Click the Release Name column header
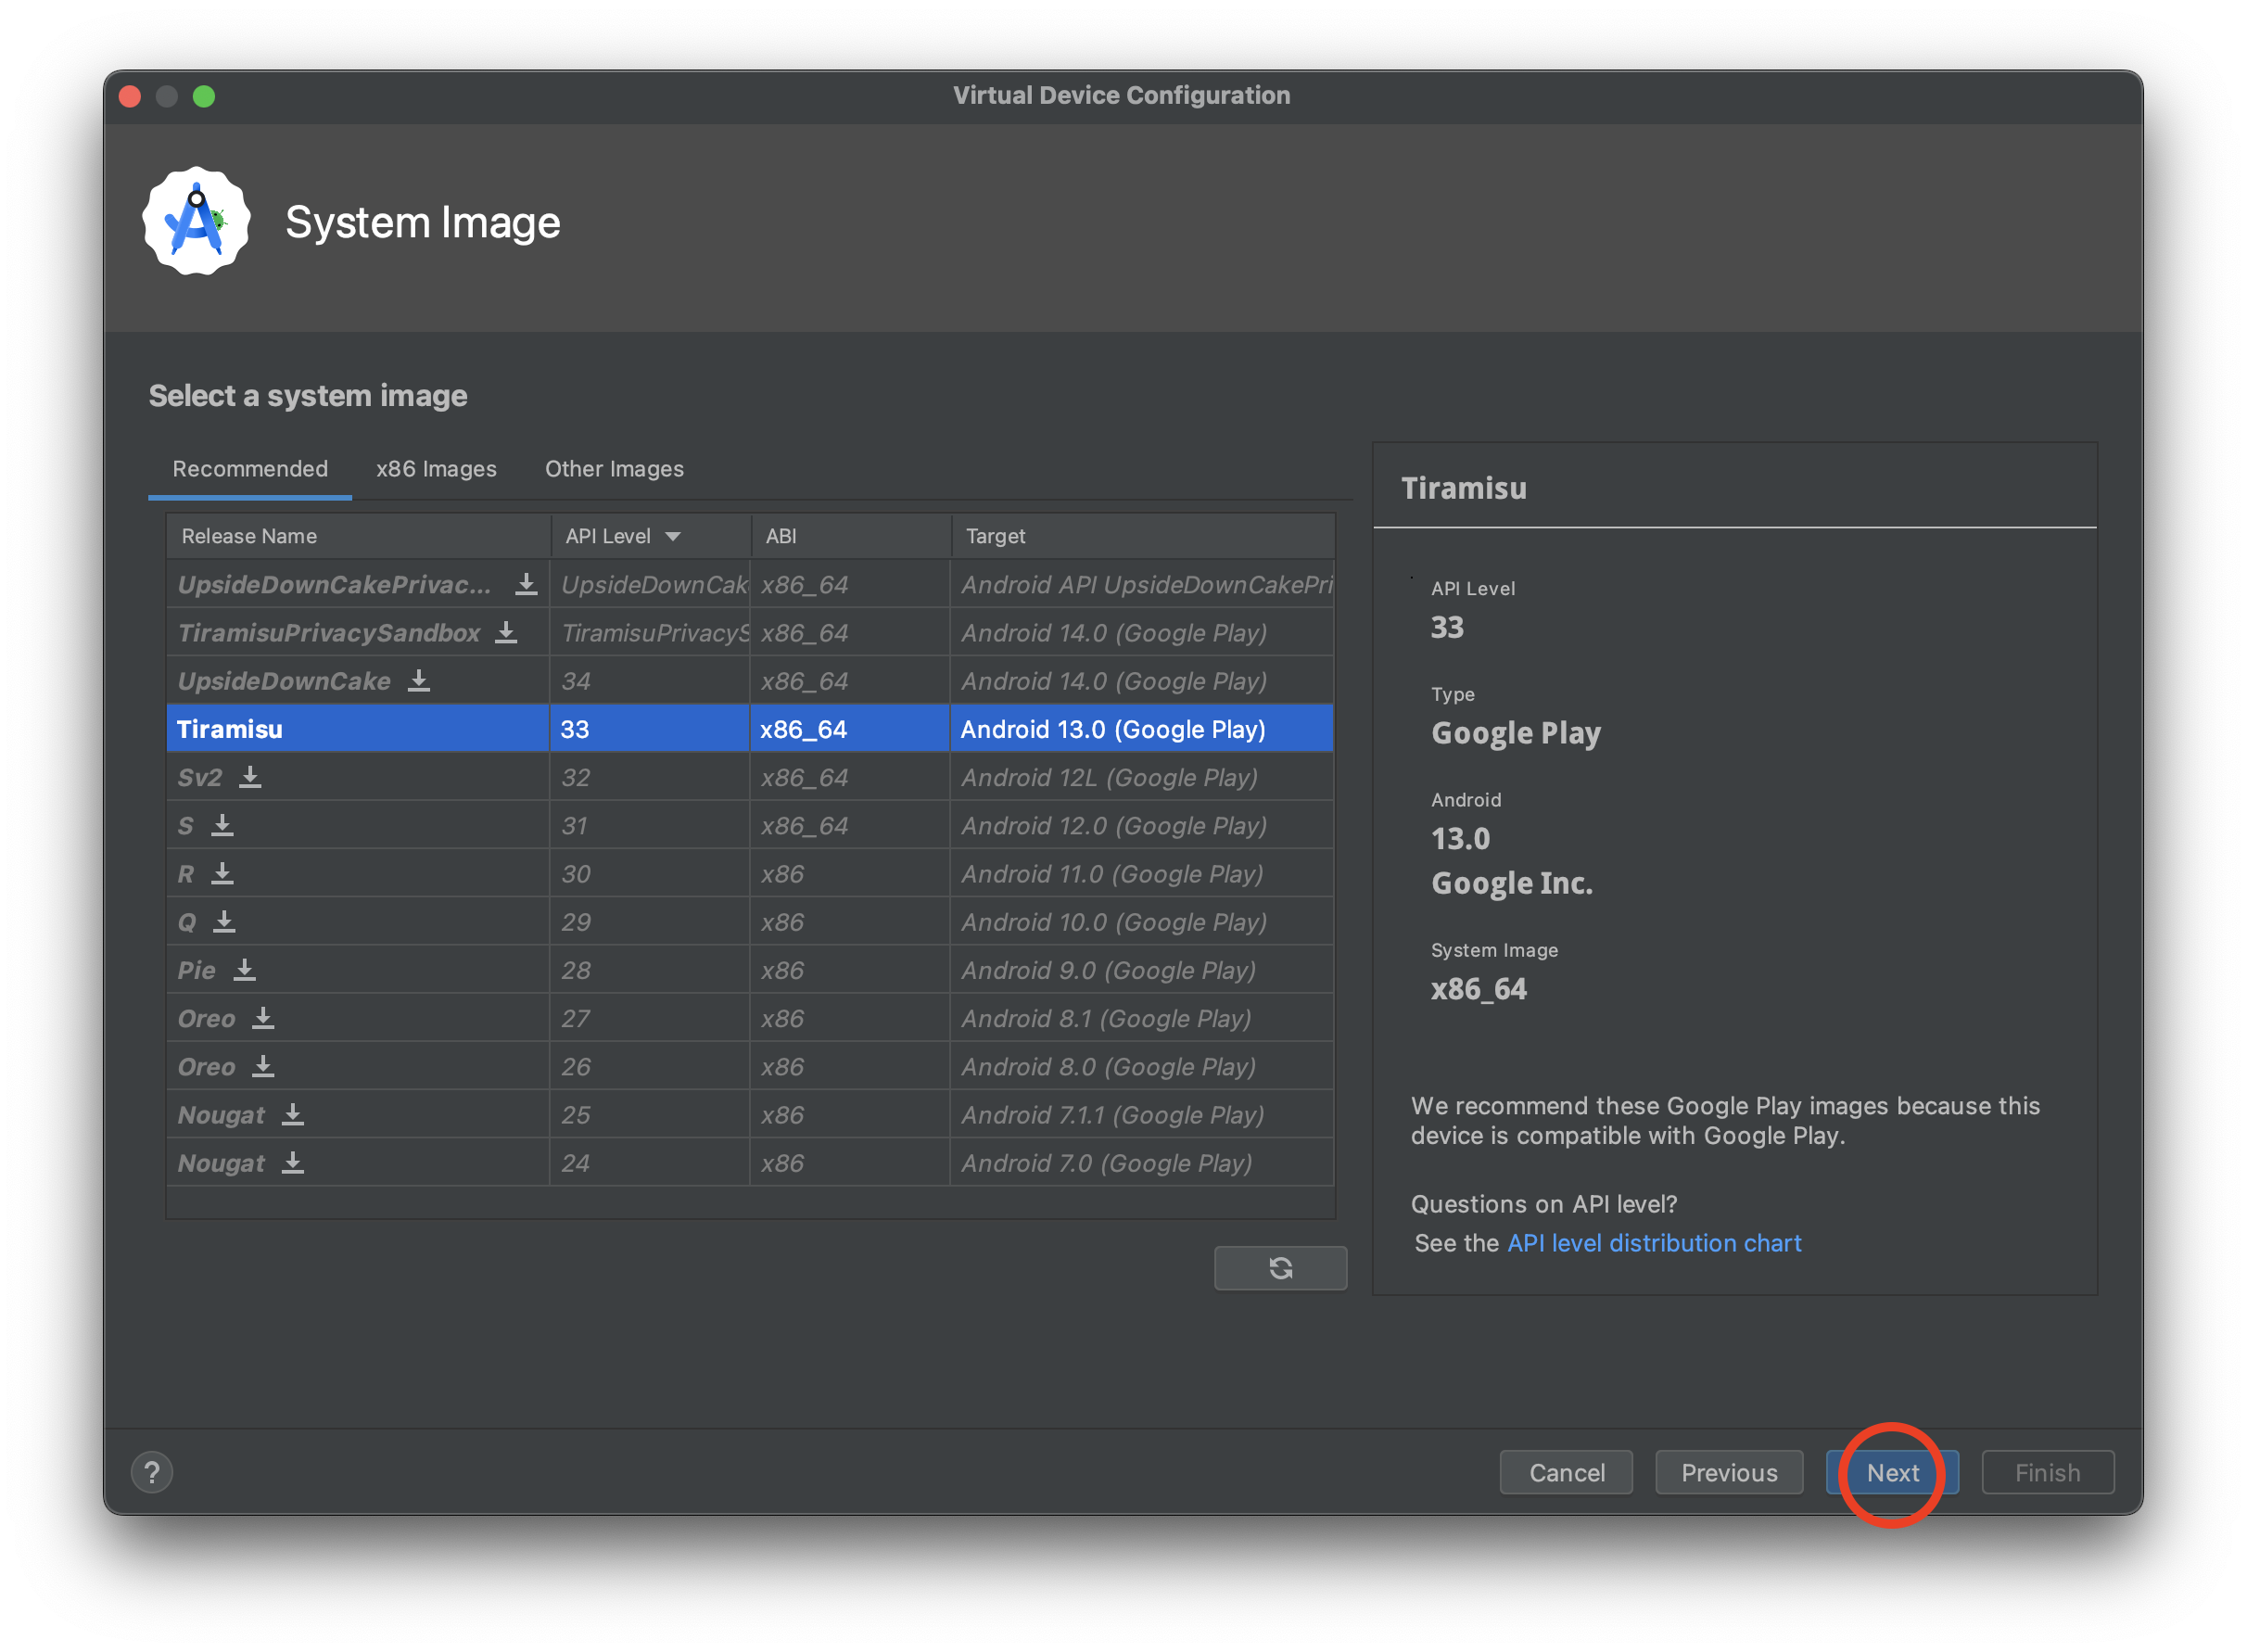The height and width of the screenshot is (1652, 2247). pyautogui.click(x=250, y=537)
